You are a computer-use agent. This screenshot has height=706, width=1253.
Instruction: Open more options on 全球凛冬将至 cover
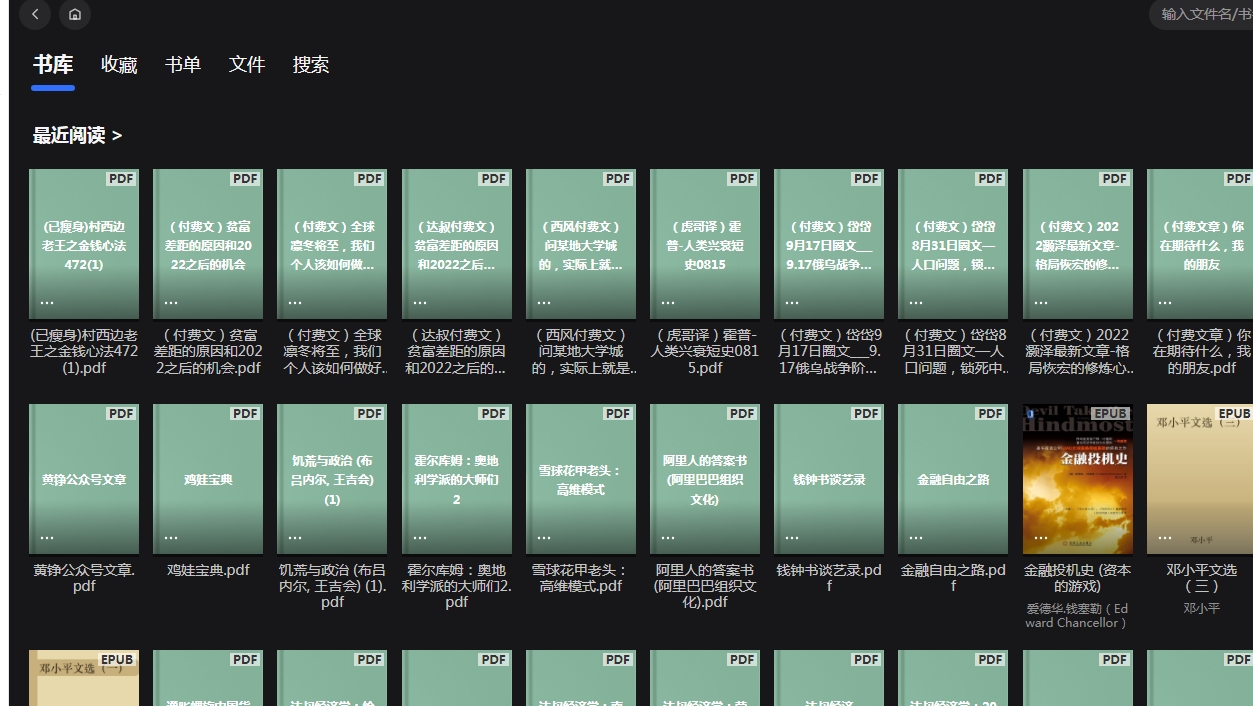295,302
